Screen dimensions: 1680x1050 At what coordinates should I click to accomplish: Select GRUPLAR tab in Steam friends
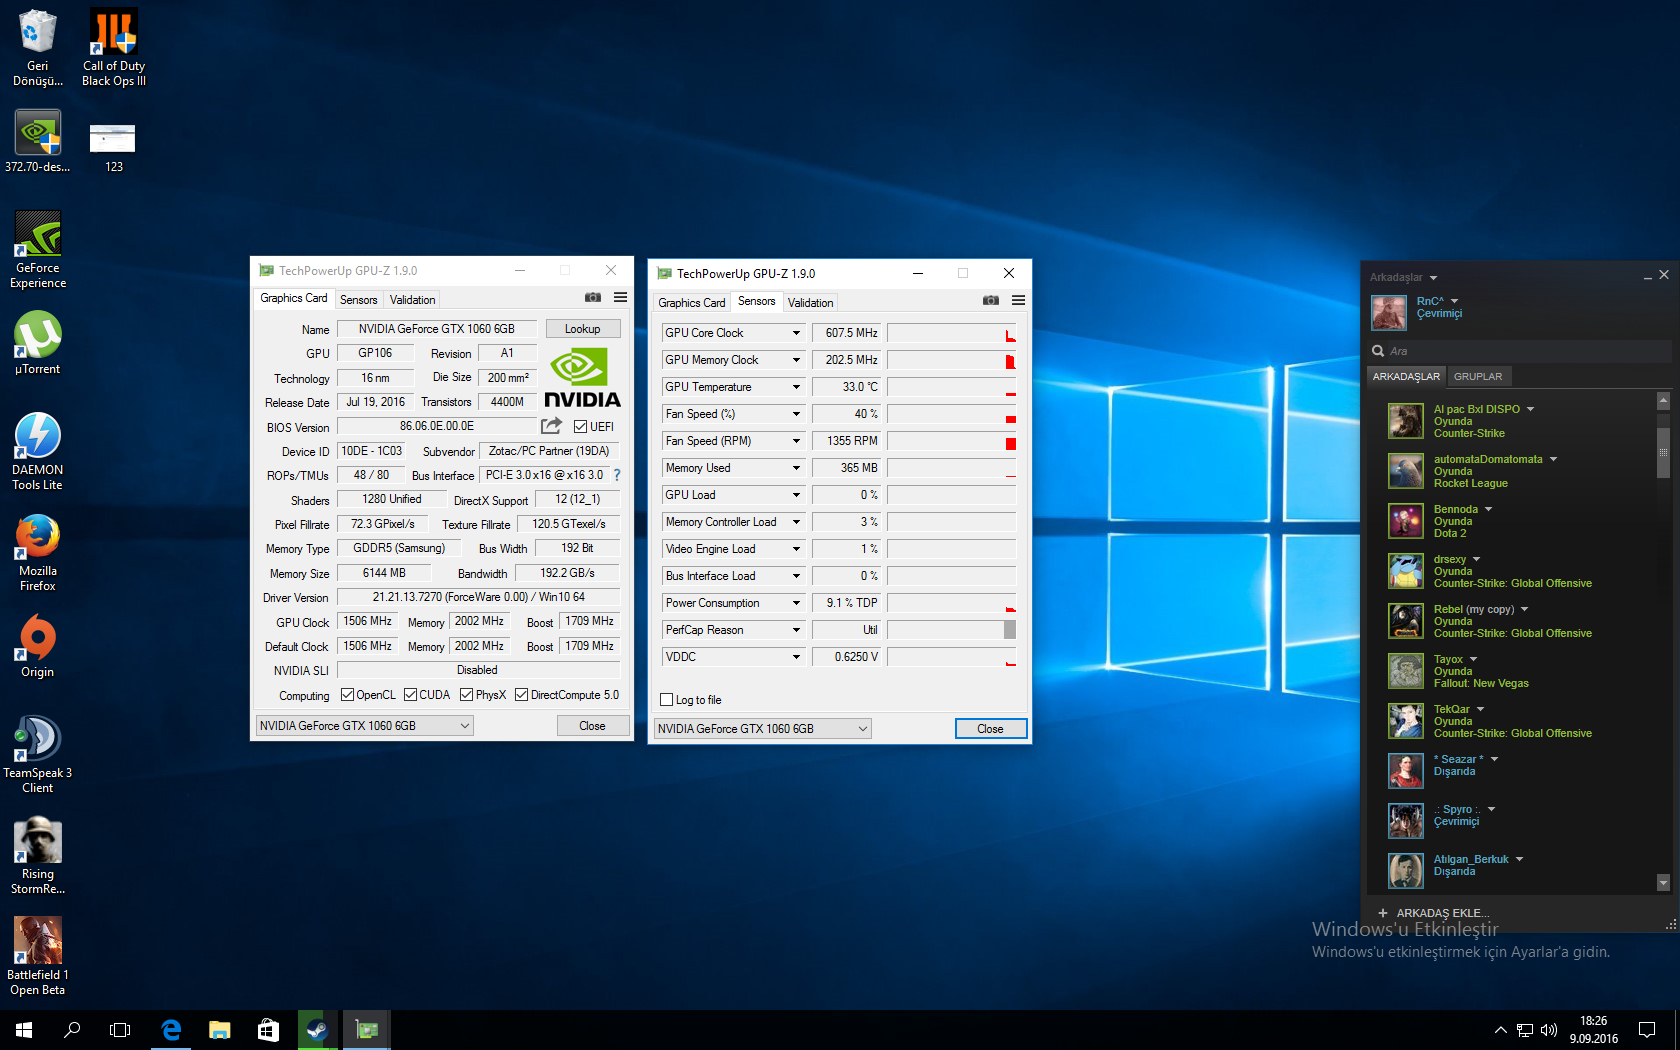(x=1477, y=377)
